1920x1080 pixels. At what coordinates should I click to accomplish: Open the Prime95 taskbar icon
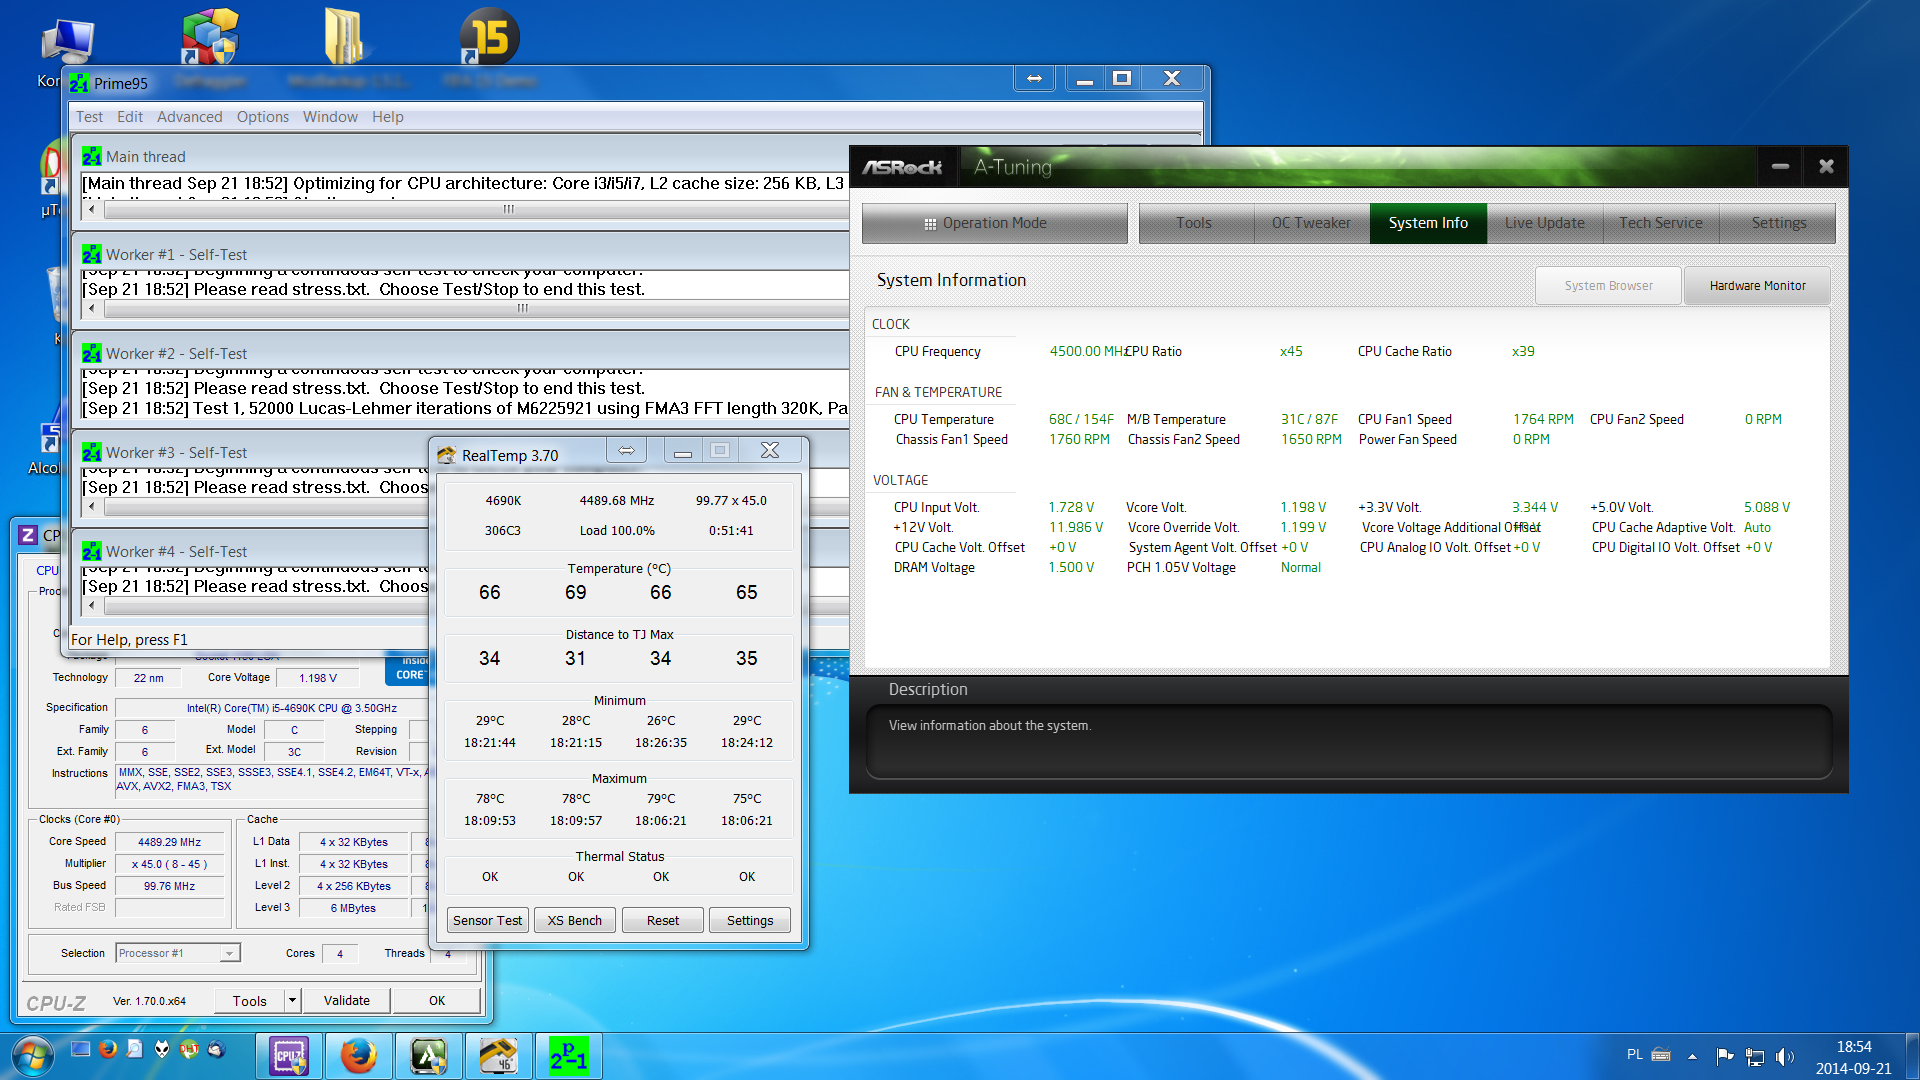[568, 1056]
